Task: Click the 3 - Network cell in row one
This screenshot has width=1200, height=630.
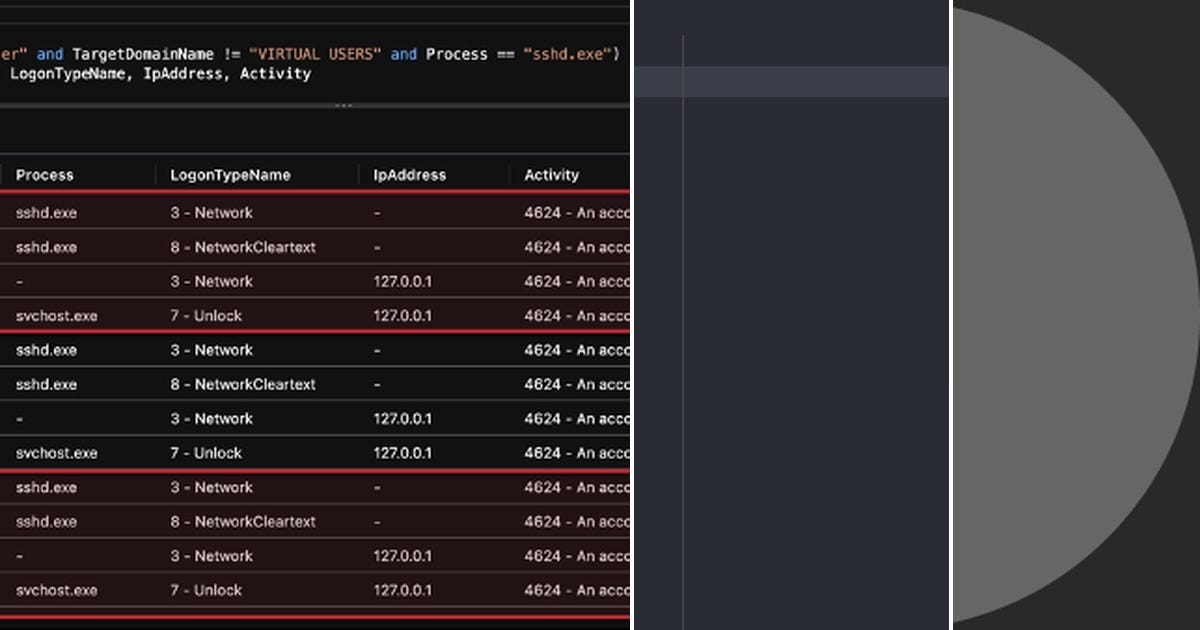Action: 214,213
